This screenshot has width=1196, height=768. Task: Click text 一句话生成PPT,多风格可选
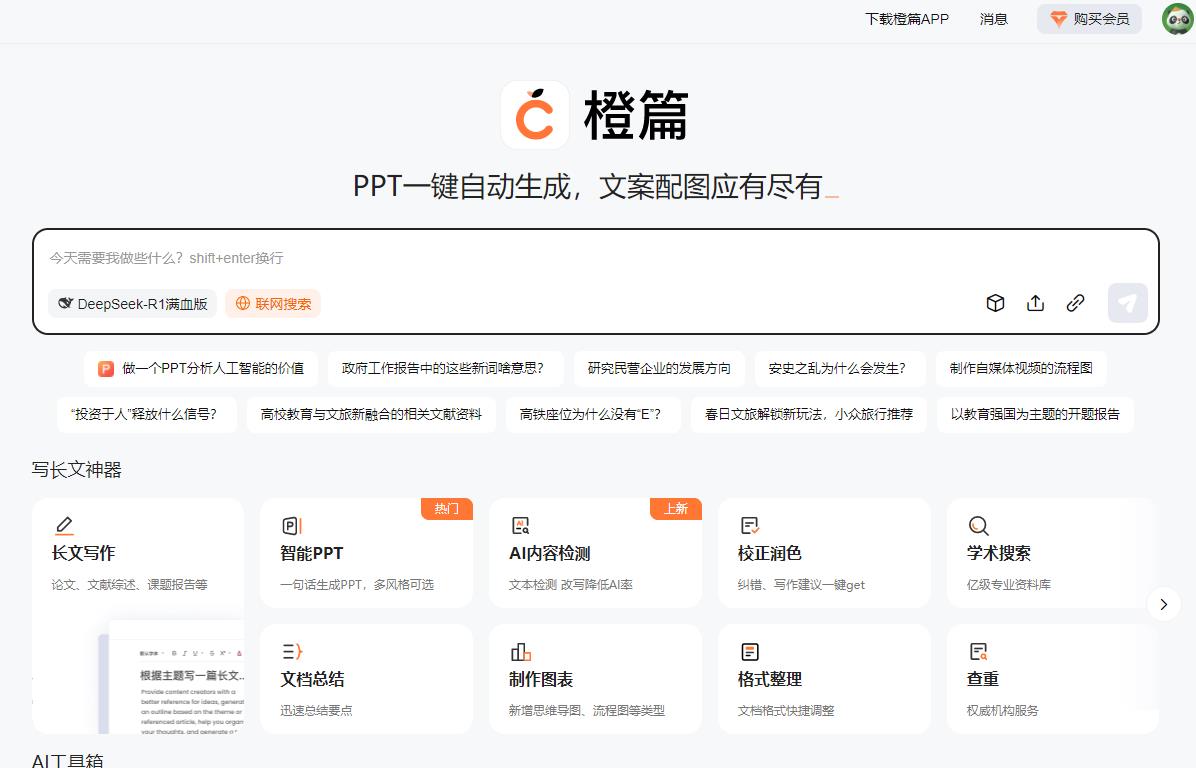pyautogui.click(x=357, y=585)
